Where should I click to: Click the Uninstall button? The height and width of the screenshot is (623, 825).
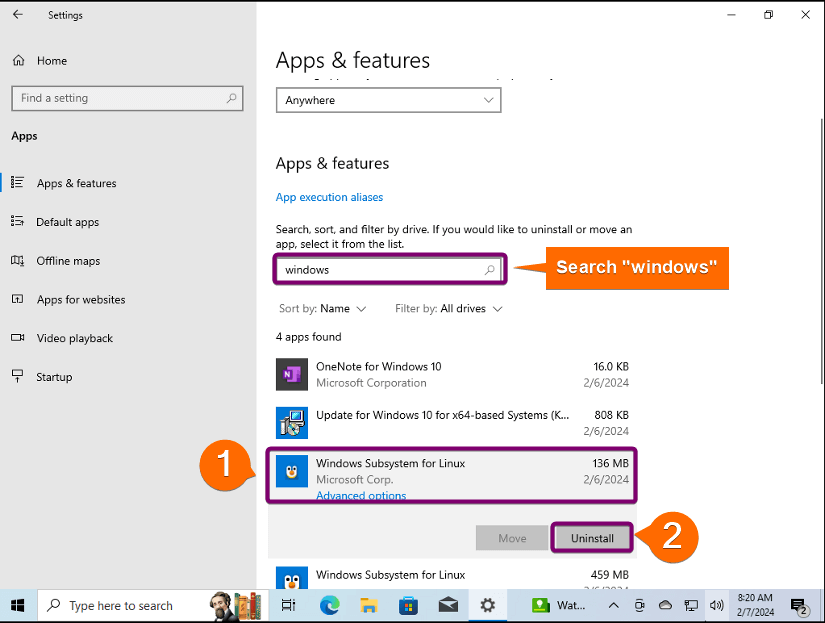592,538
